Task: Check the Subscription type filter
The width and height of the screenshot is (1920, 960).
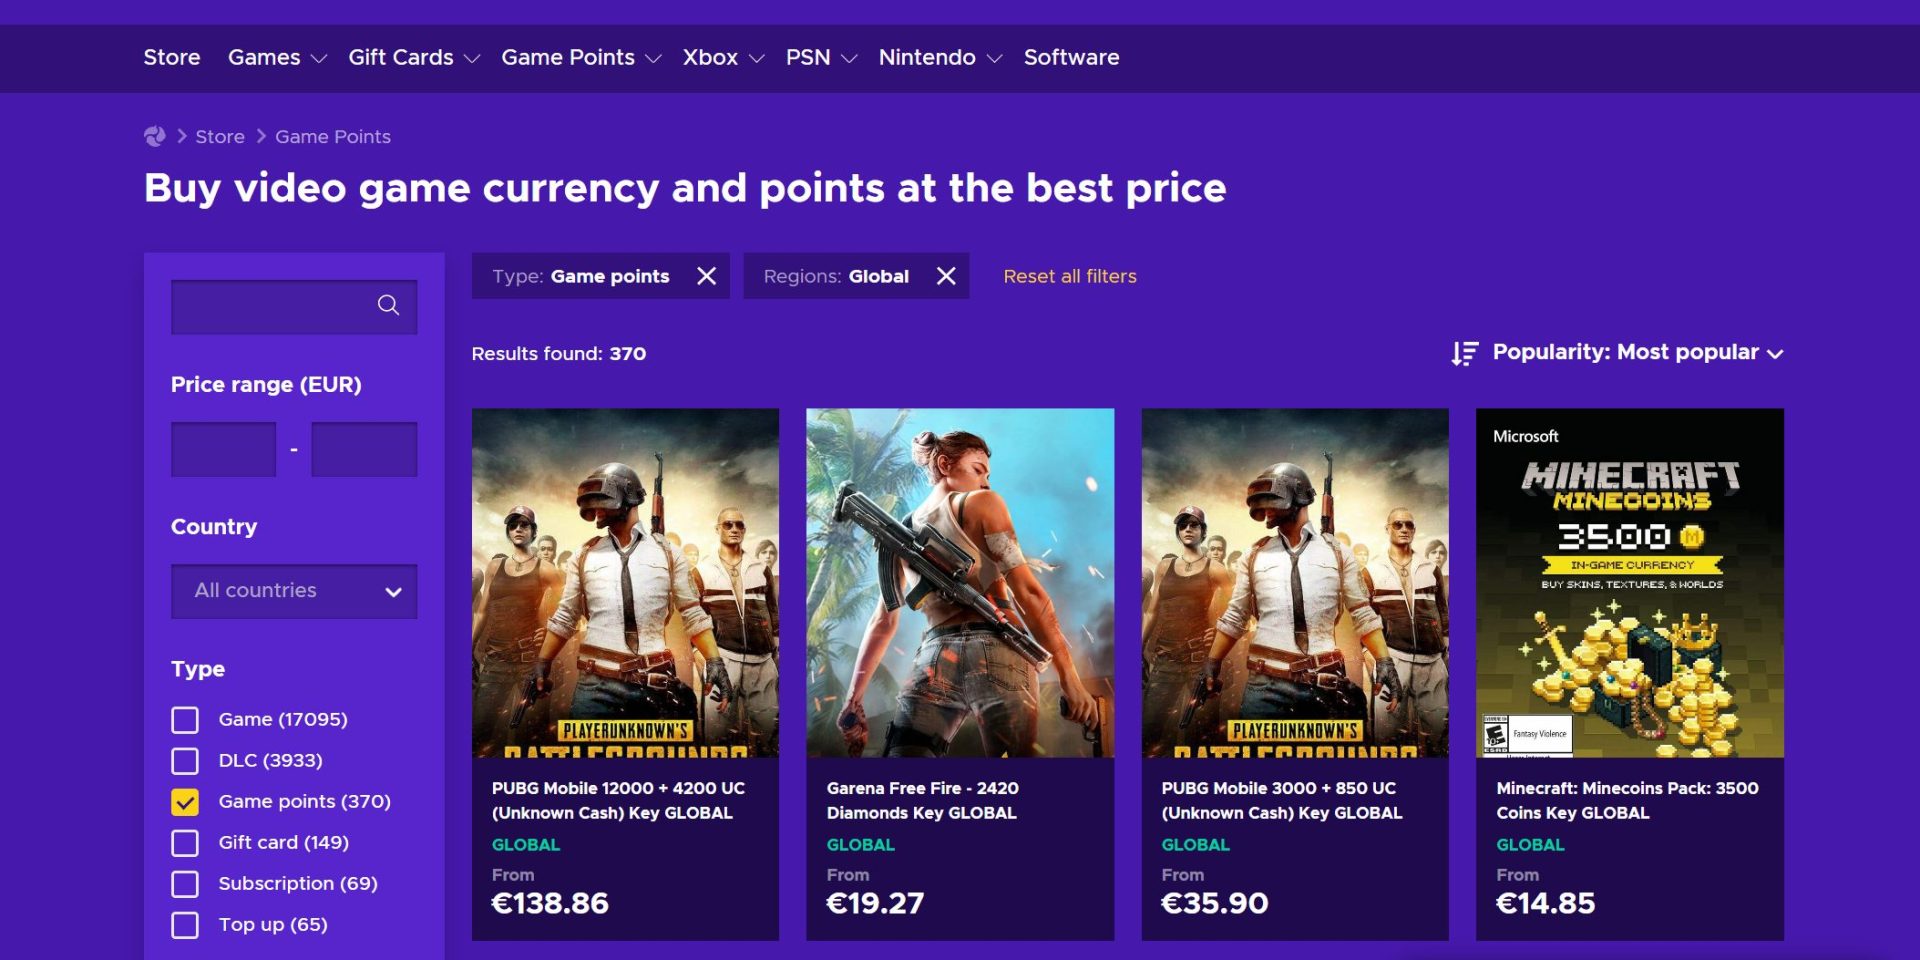Action: tap(185, 884)
